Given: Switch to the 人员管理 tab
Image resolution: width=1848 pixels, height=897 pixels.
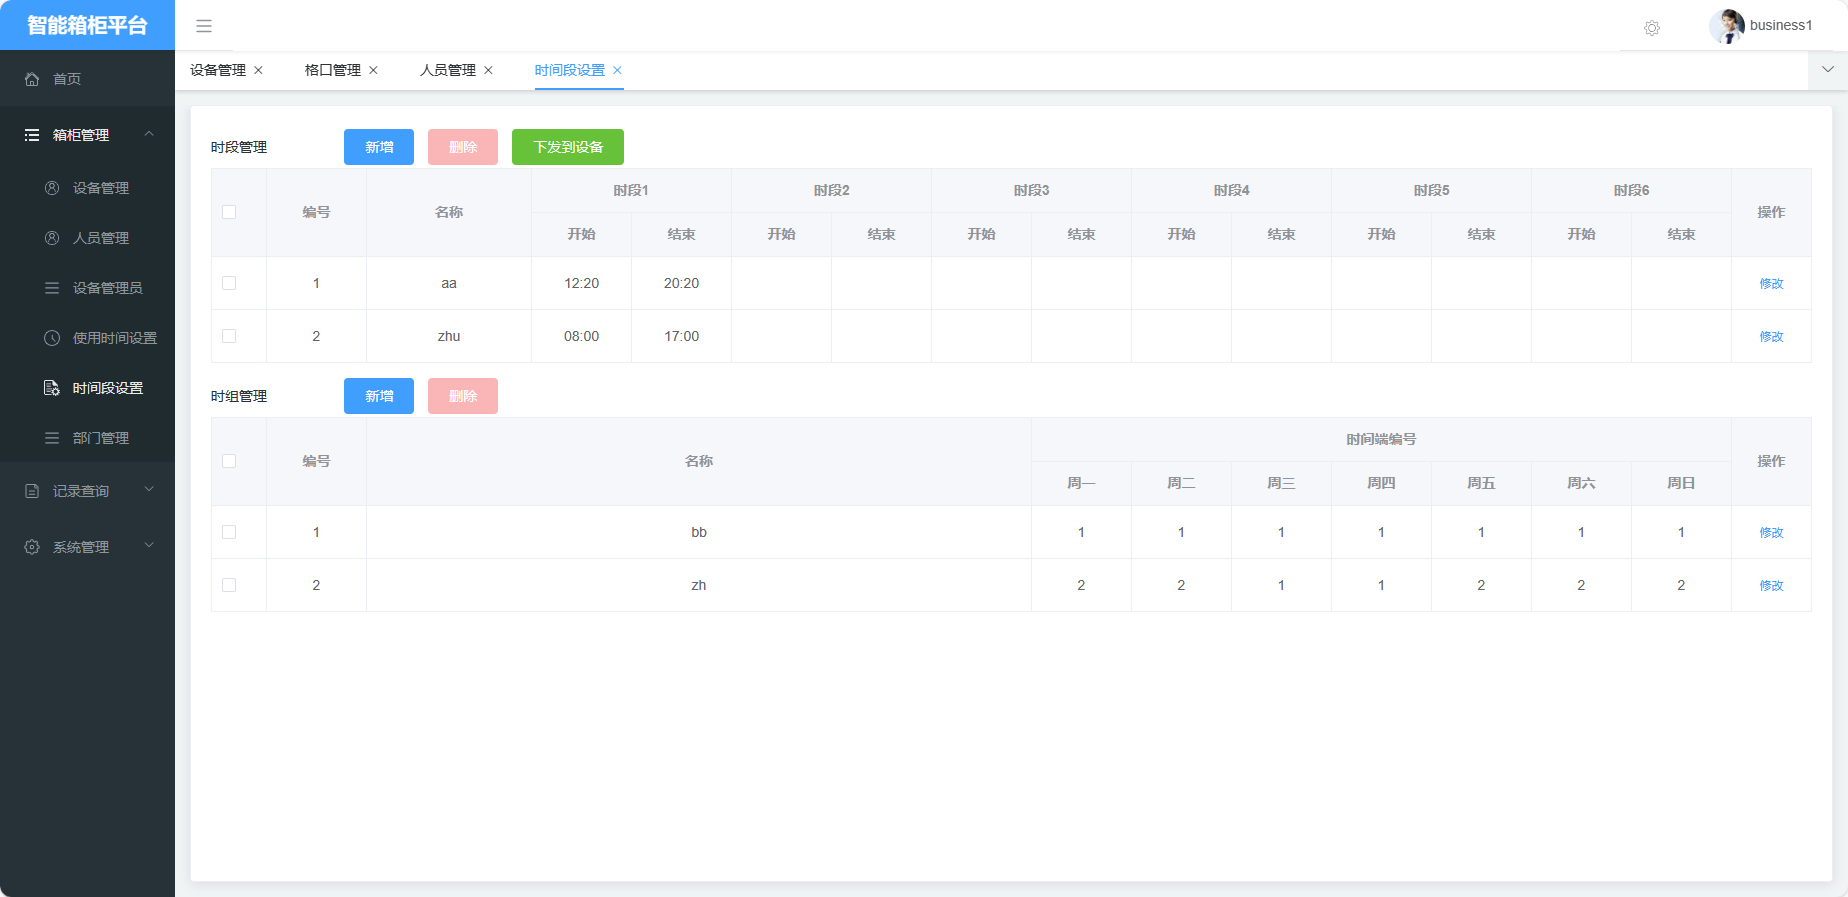Looking at the screenshot, I should tap(447, 70).
